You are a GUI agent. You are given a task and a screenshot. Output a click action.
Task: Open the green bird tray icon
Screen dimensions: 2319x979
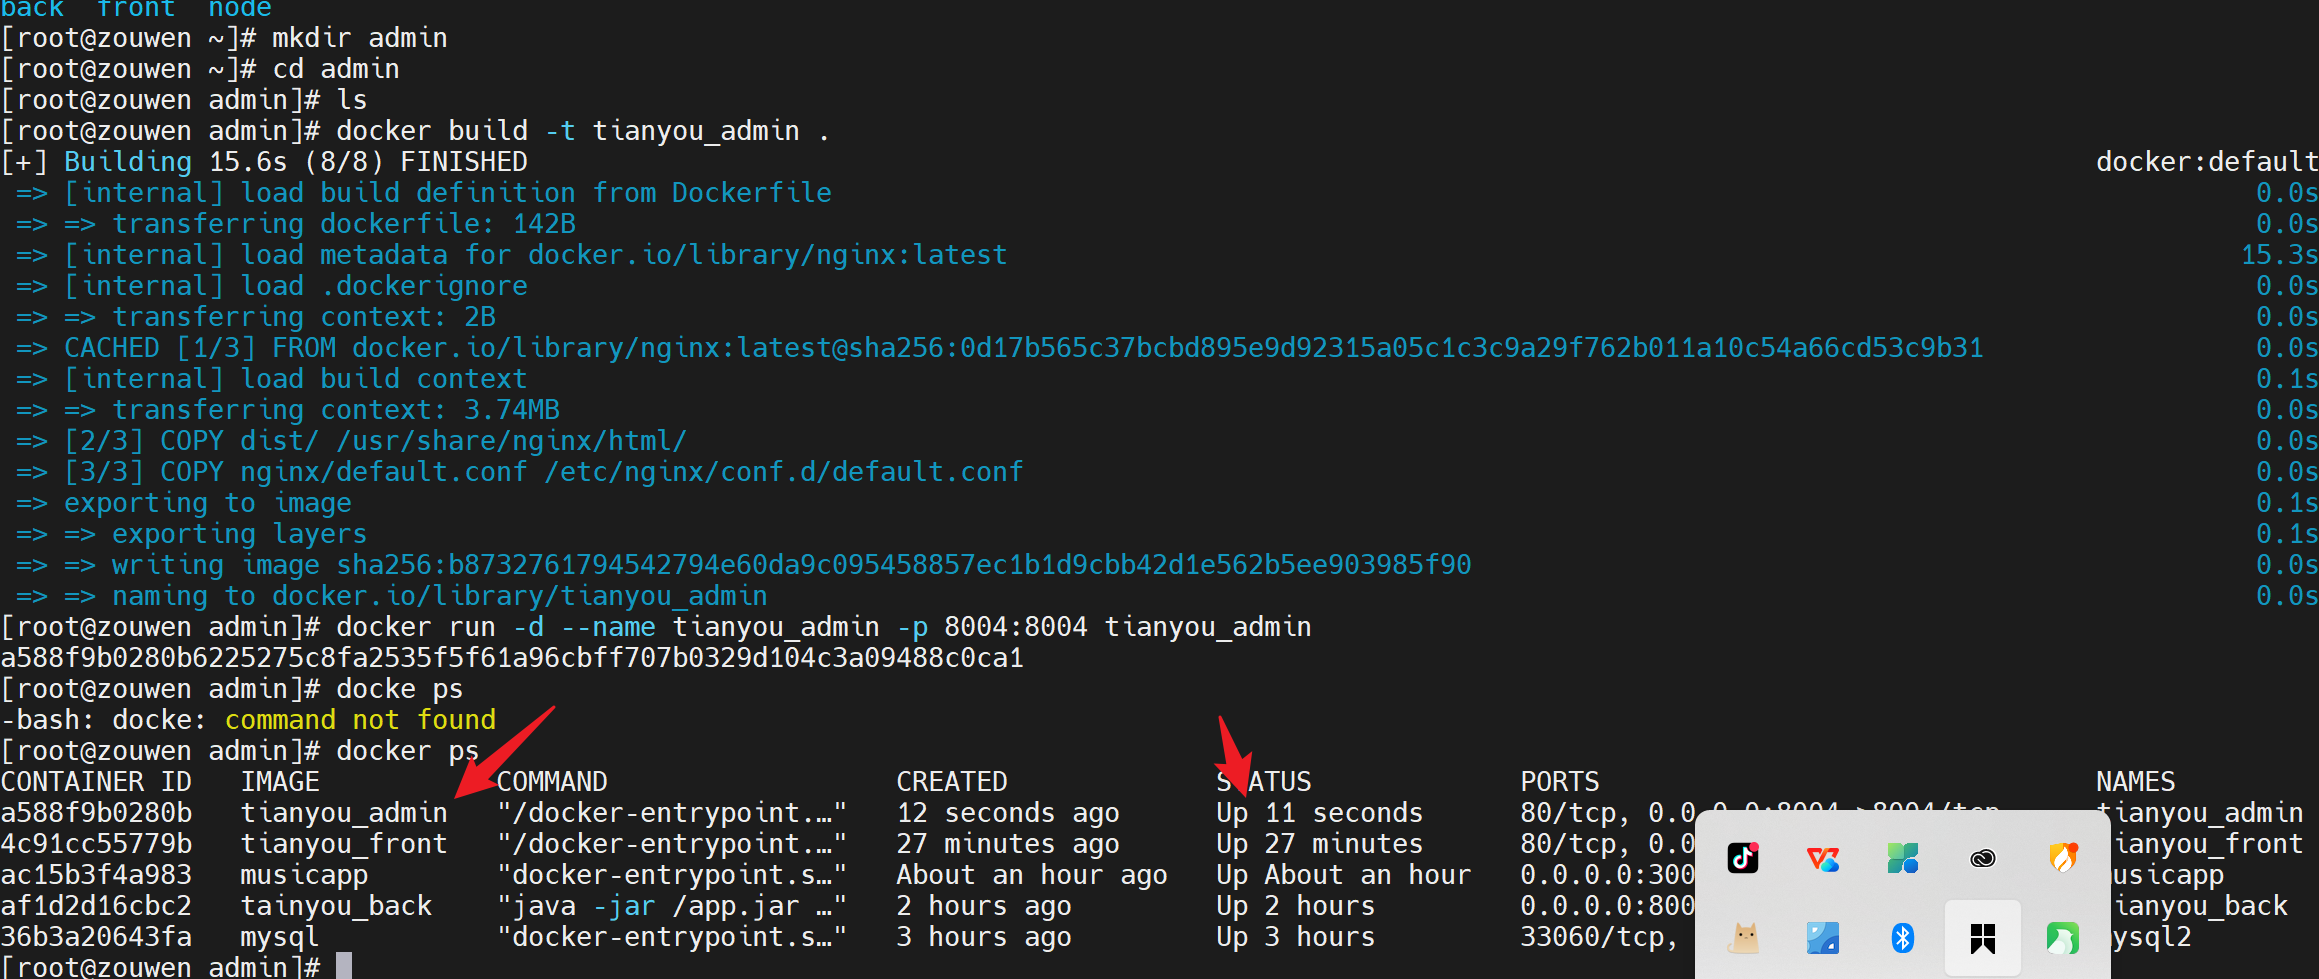tap(2063, 938)
